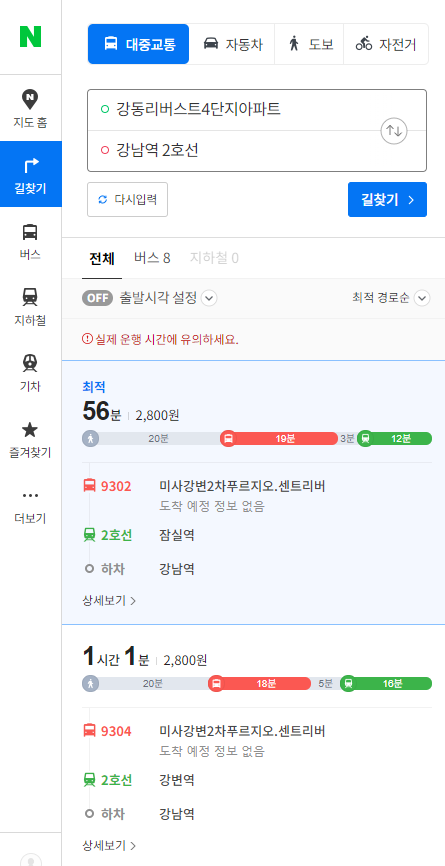The width and height of the screenshot is (445, 866).
Task: Click bus icon next to 9302
Action: coord(89,486)
